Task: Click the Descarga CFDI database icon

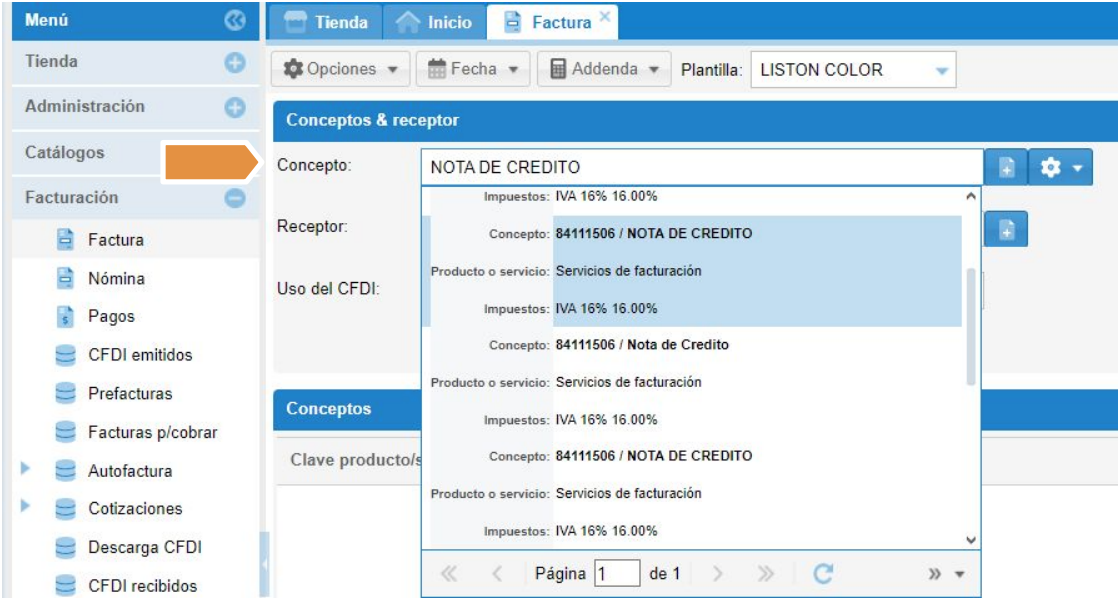Action: pyautogui.click(x=66, y=548)
